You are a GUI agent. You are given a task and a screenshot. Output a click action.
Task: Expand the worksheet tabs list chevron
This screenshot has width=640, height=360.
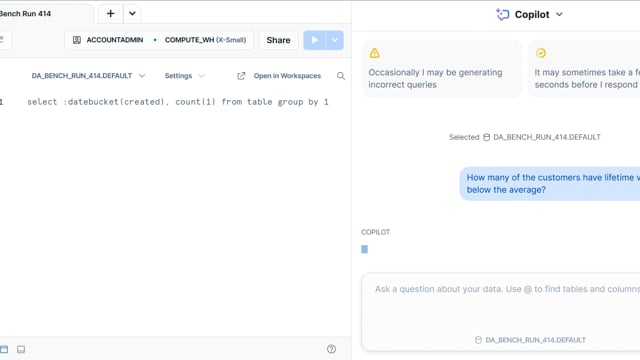point(132,13)
